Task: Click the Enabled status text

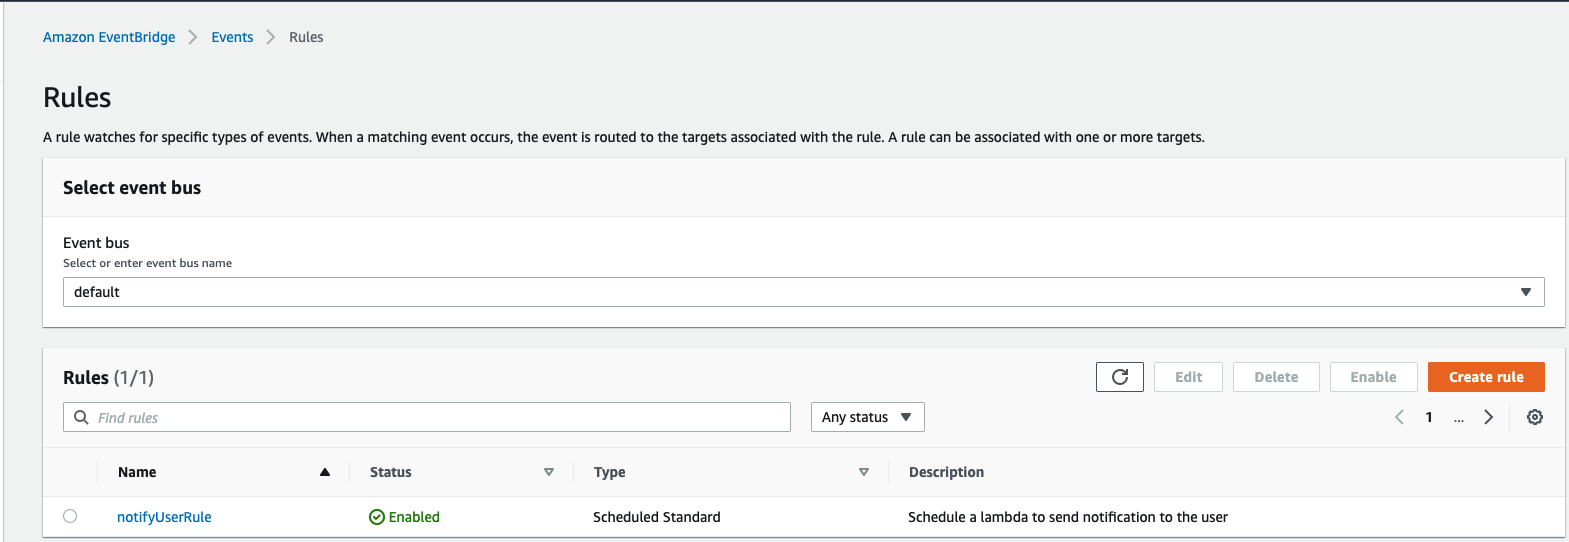Action: [414, 517]
